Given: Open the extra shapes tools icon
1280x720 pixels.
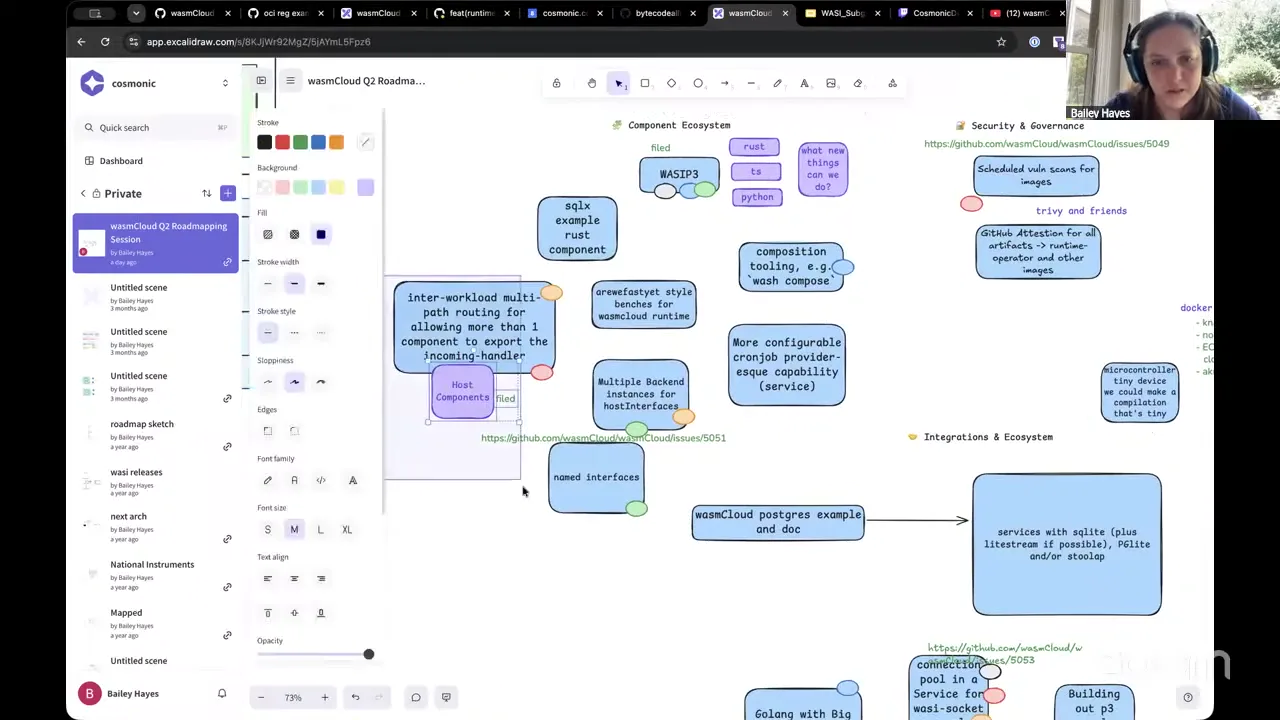Looking at the screenshot, I should (x=893, y=83).
